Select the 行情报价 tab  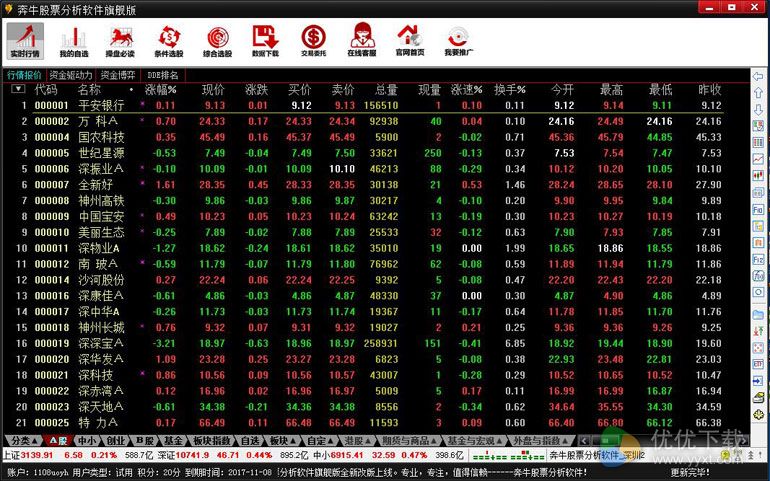24,75
